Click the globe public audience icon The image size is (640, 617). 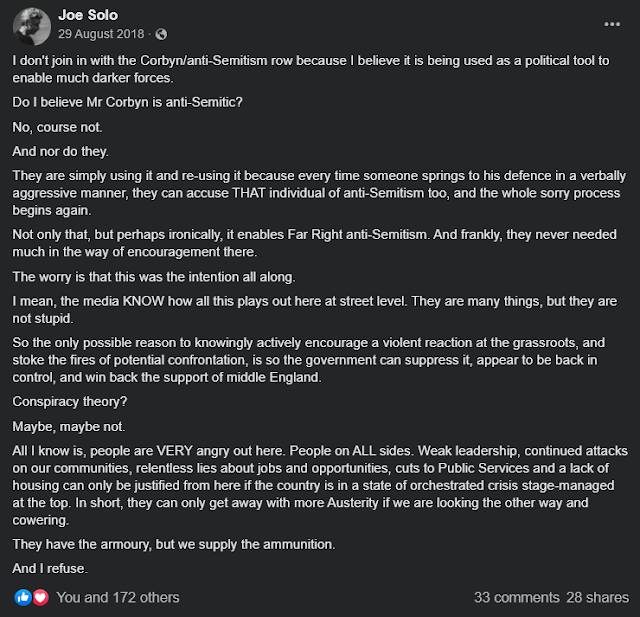coord(161,34)
